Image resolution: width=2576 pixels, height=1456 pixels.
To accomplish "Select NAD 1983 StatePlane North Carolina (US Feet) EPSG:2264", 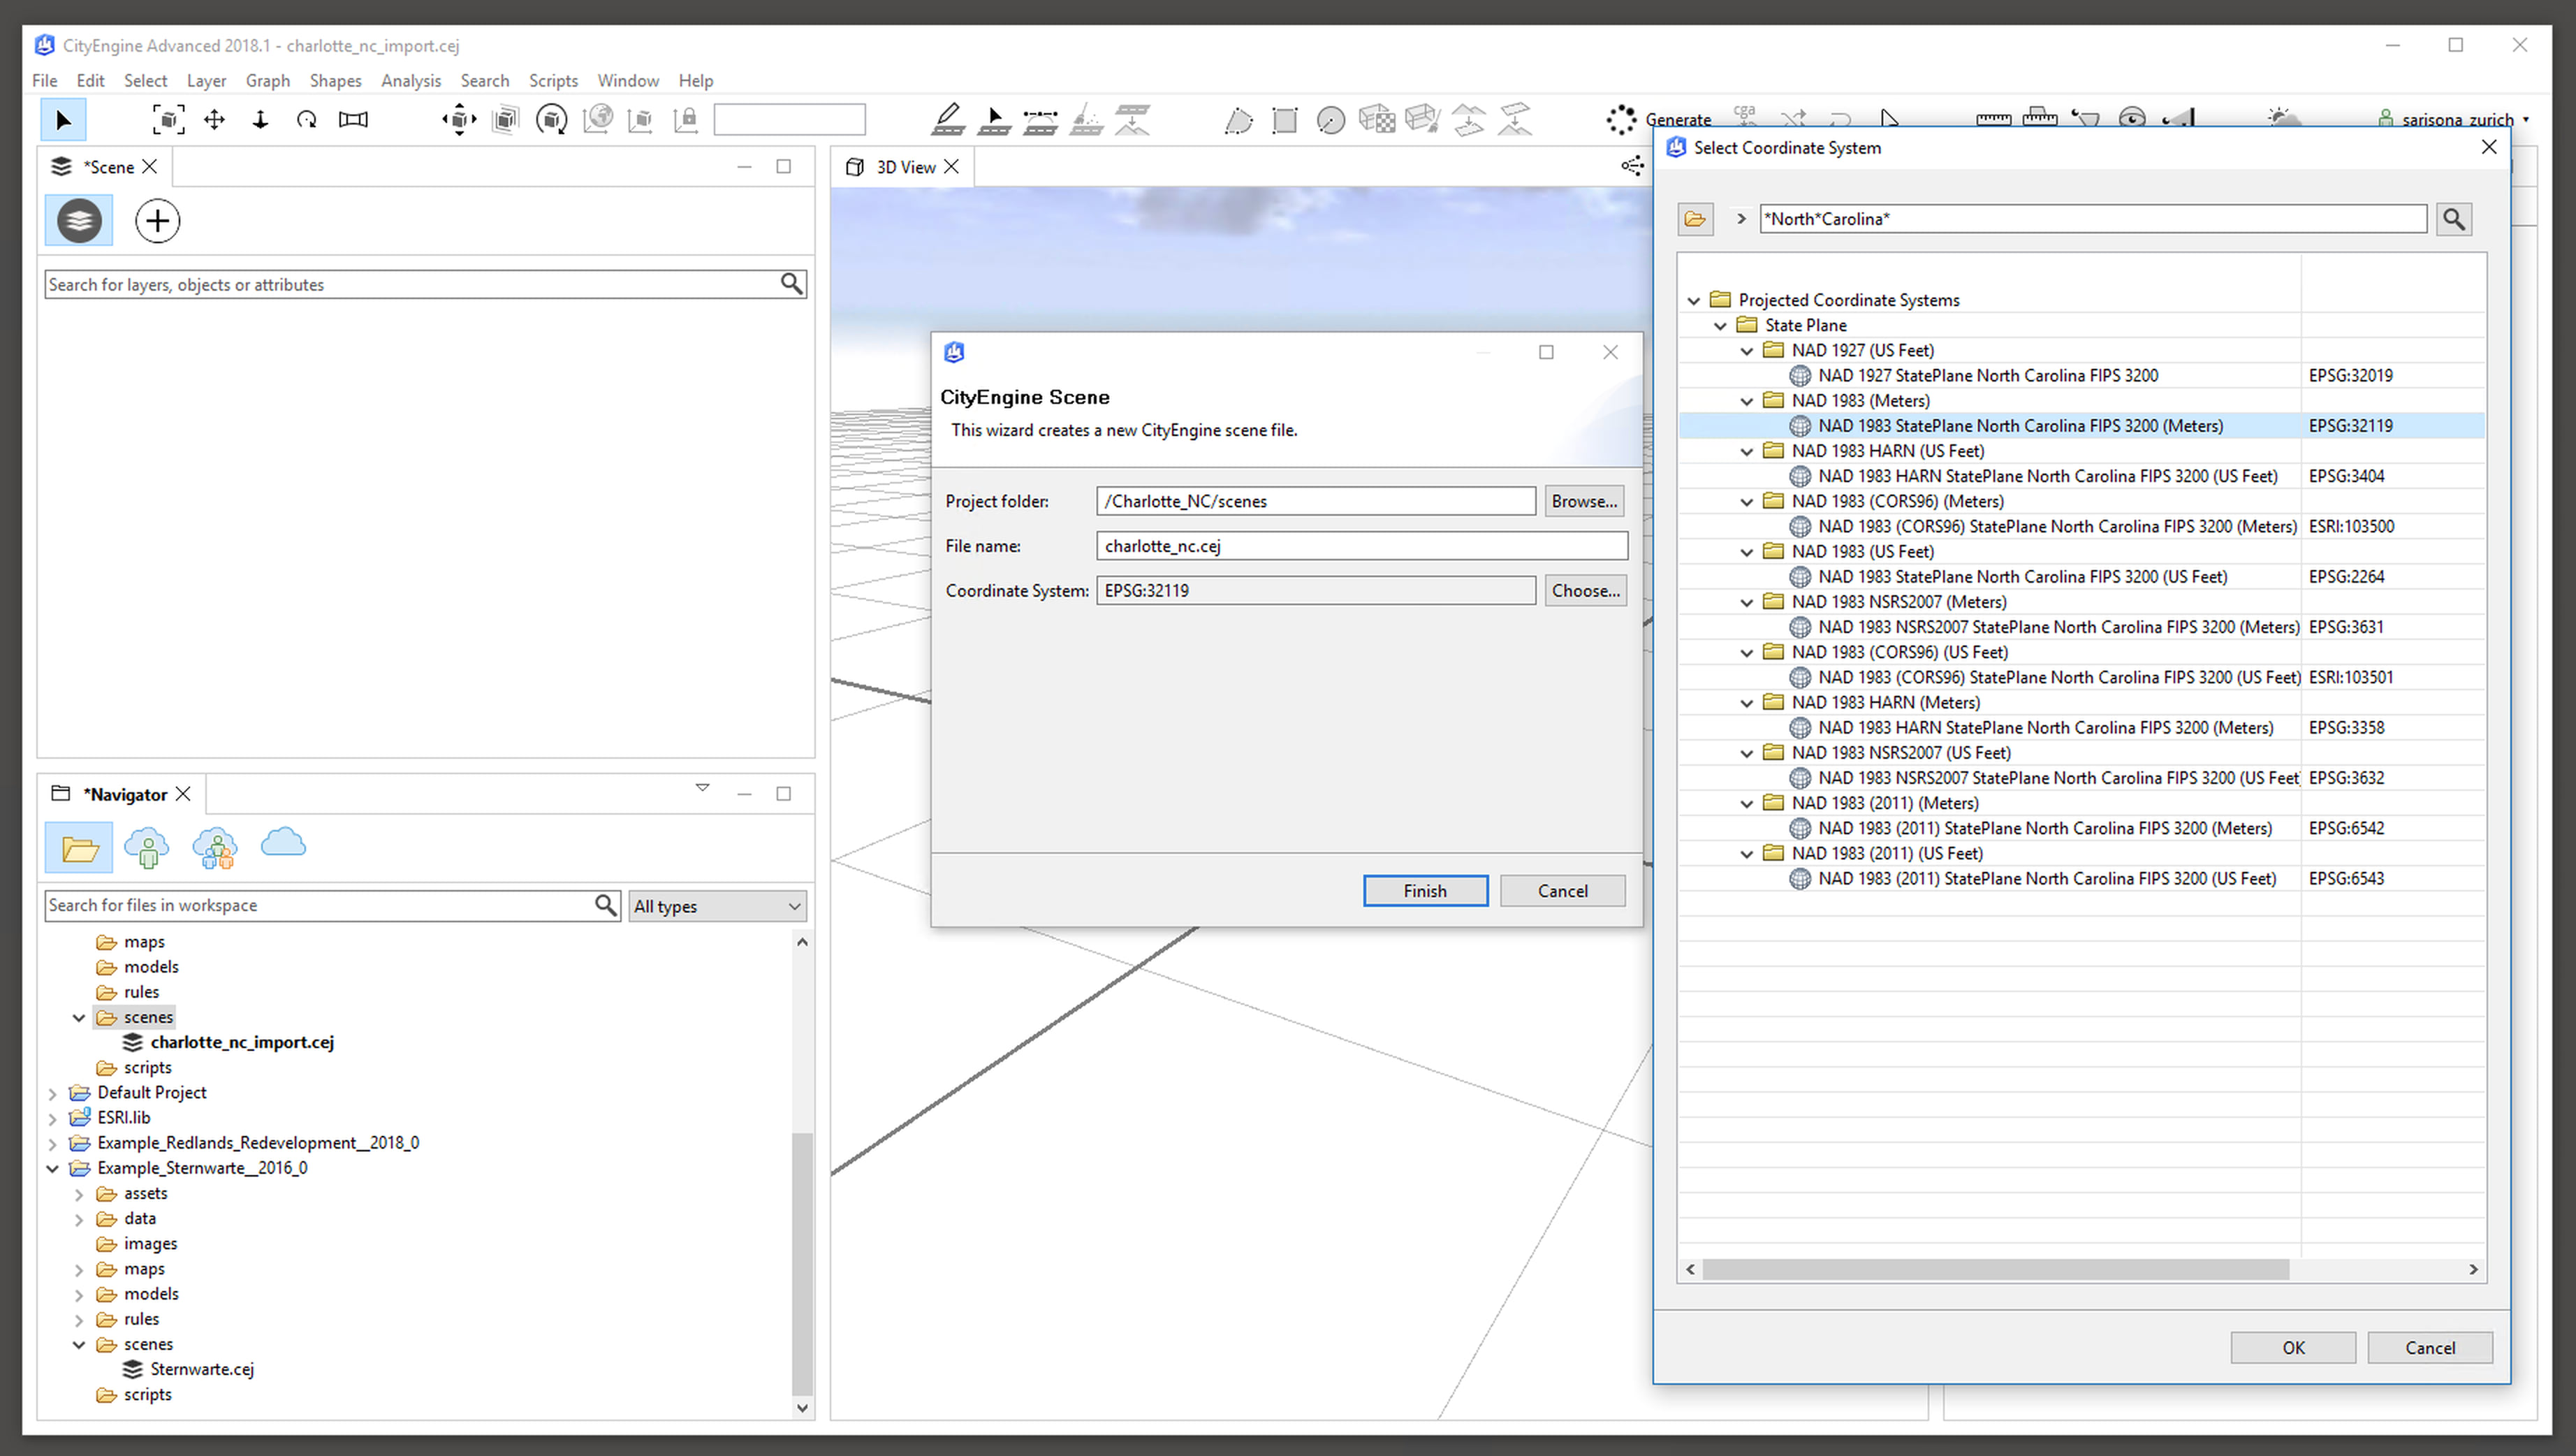I will pyautogui.click(x=2022, y=577).
